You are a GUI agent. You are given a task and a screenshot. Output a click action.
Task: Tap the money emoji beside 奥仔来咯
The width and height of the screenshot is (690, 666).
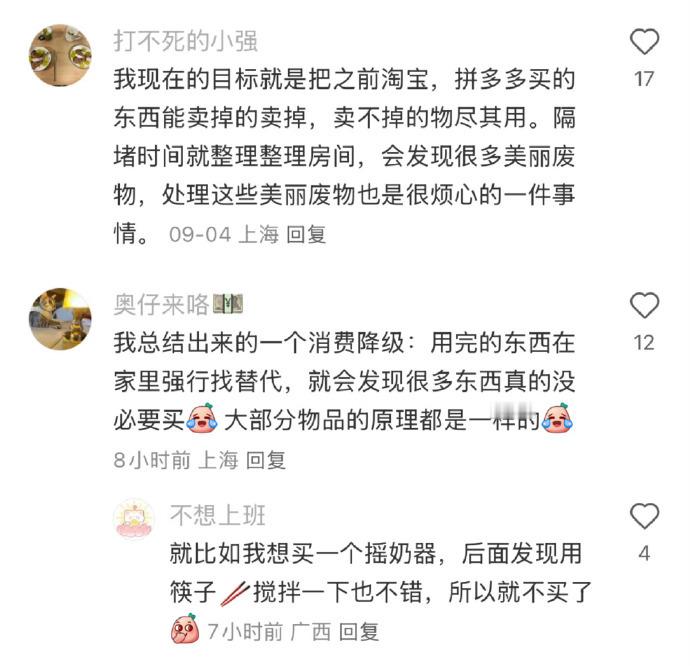(x=228, y=304)
